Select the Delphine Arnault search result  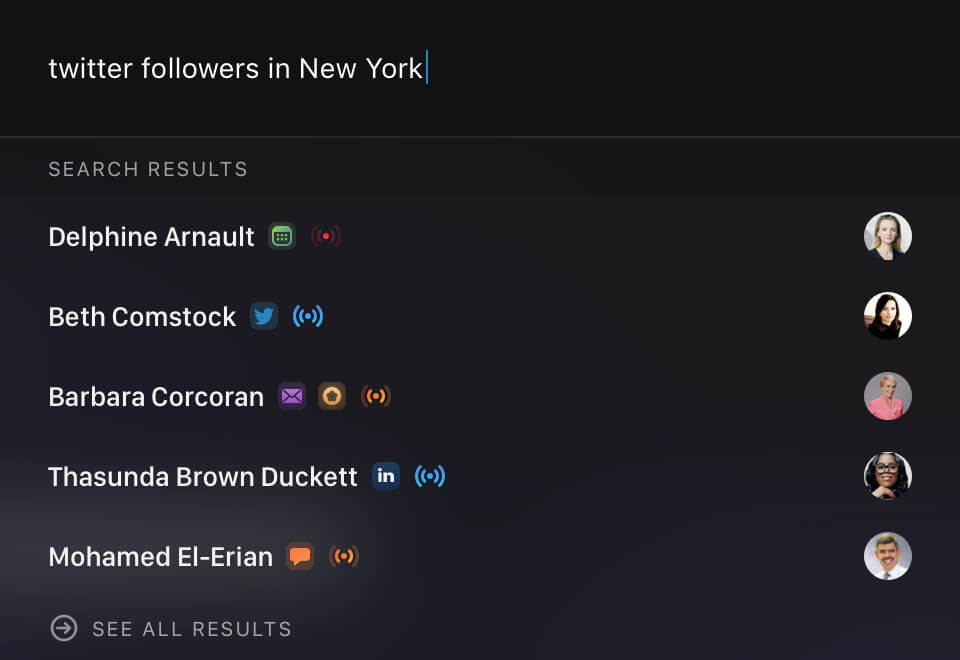(x=151, y=236)
